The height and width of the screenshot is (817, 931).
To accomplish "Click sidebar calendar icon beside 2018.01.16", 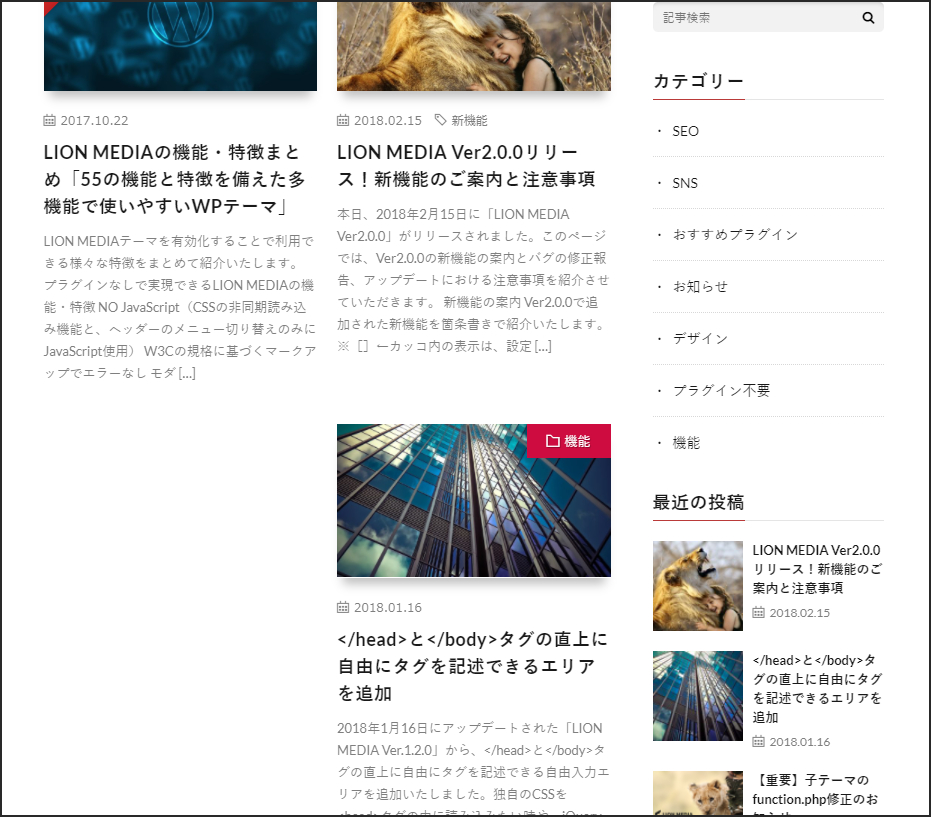I will tap(758, 742).
